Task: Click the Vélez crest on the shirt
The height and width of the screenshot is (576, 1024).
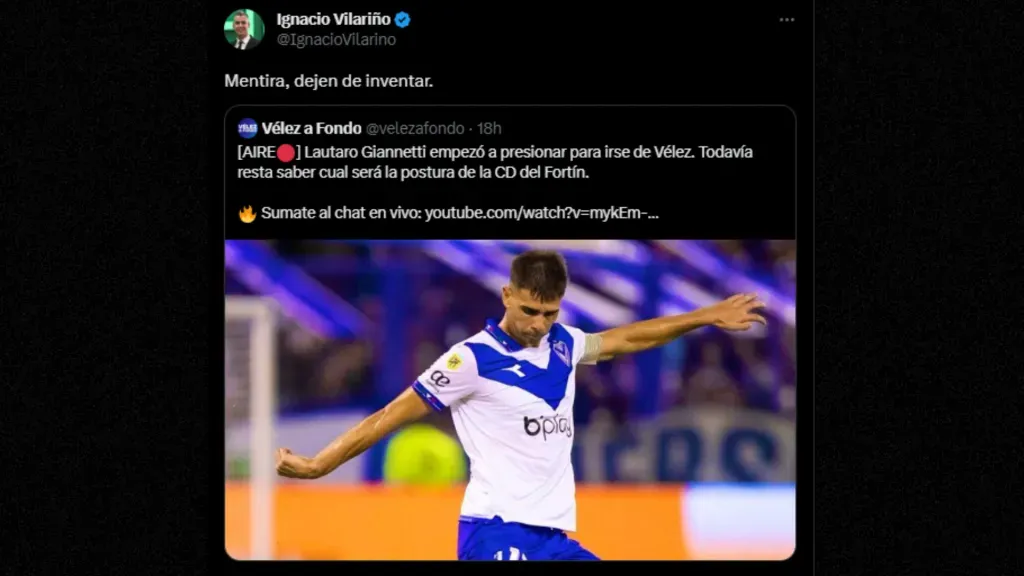Action: (561, 353)
